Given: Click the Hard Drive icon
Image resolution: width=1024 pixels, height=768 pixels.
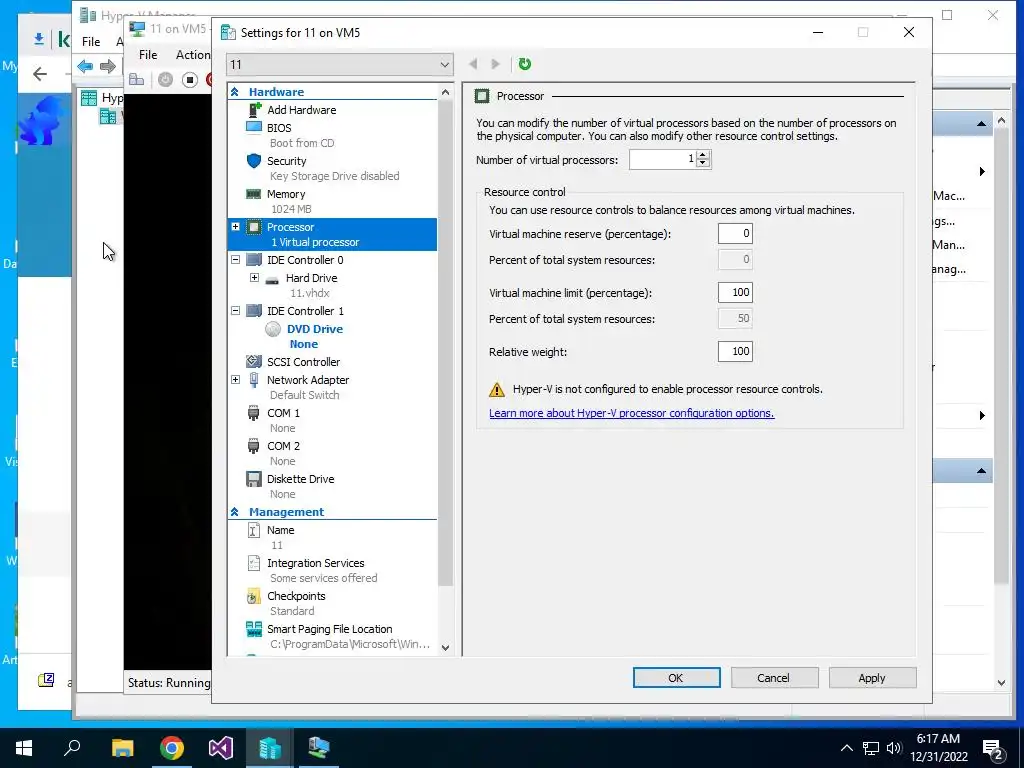Looking at the screenshot, I should [272, 280].
